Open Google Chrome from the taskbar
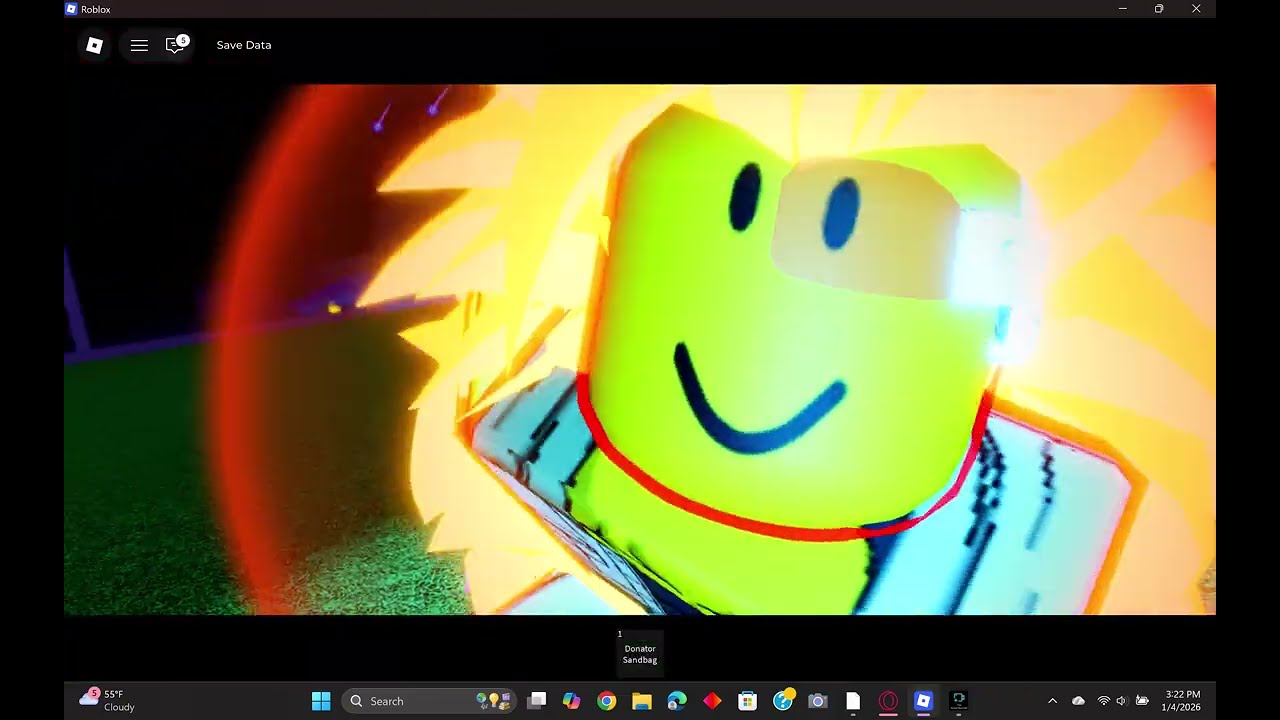Screen dimensions: 1280x720 coord(607,701)
